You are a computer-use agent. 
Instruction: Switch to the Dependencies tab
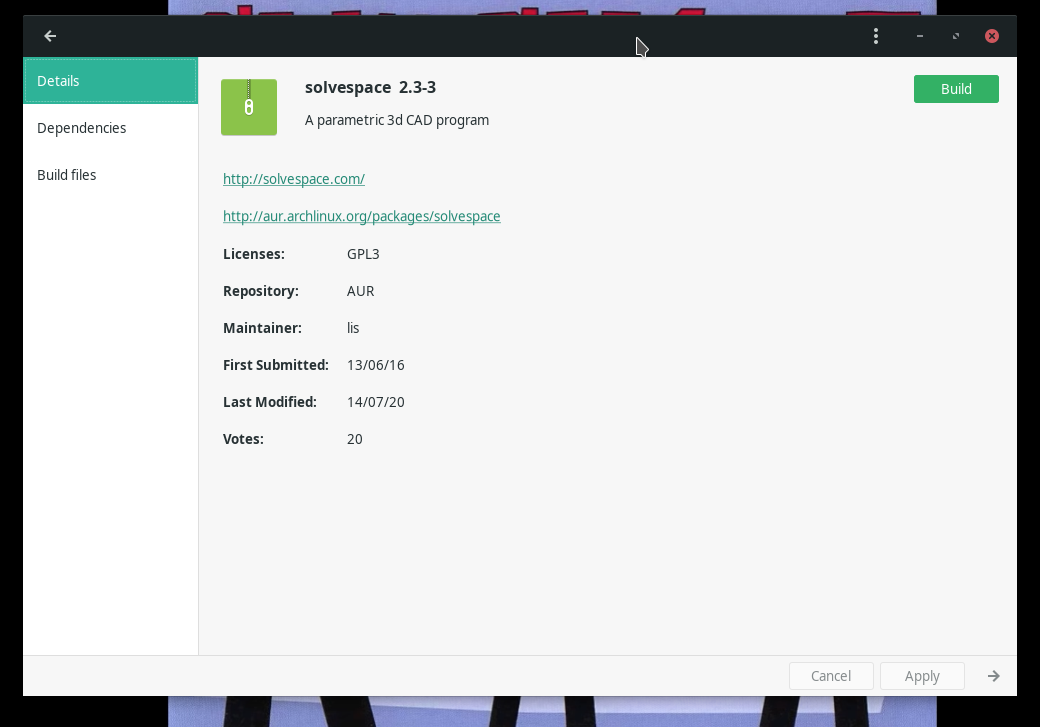coord(111,128)
